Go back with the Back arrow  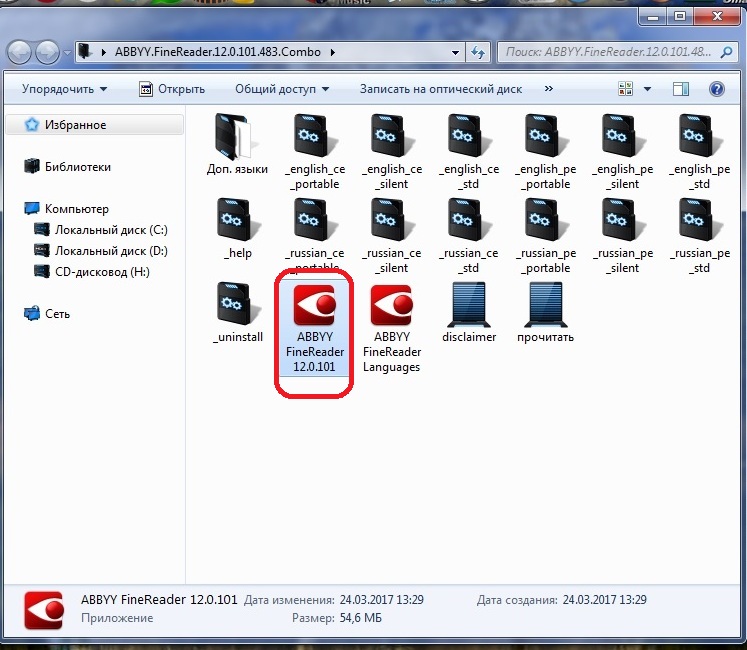[x=19, y=52]
